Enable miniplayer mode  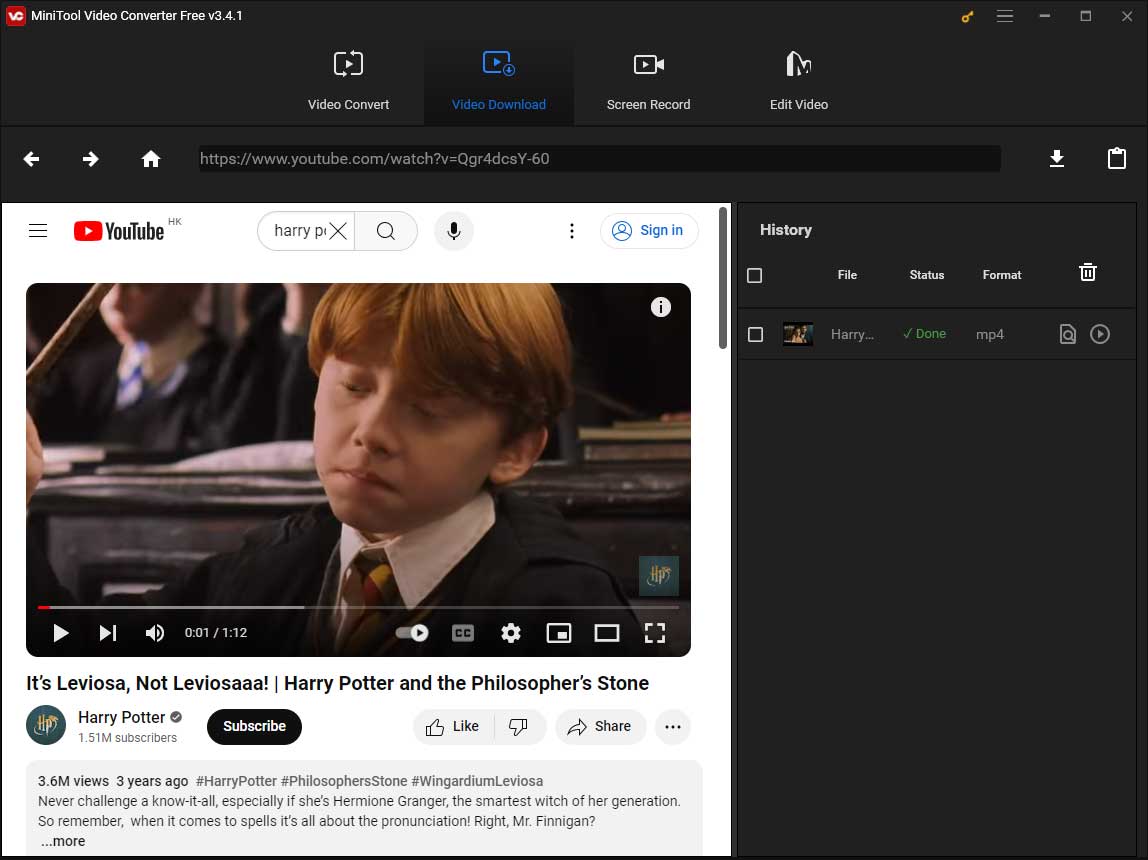pos(559,633)
